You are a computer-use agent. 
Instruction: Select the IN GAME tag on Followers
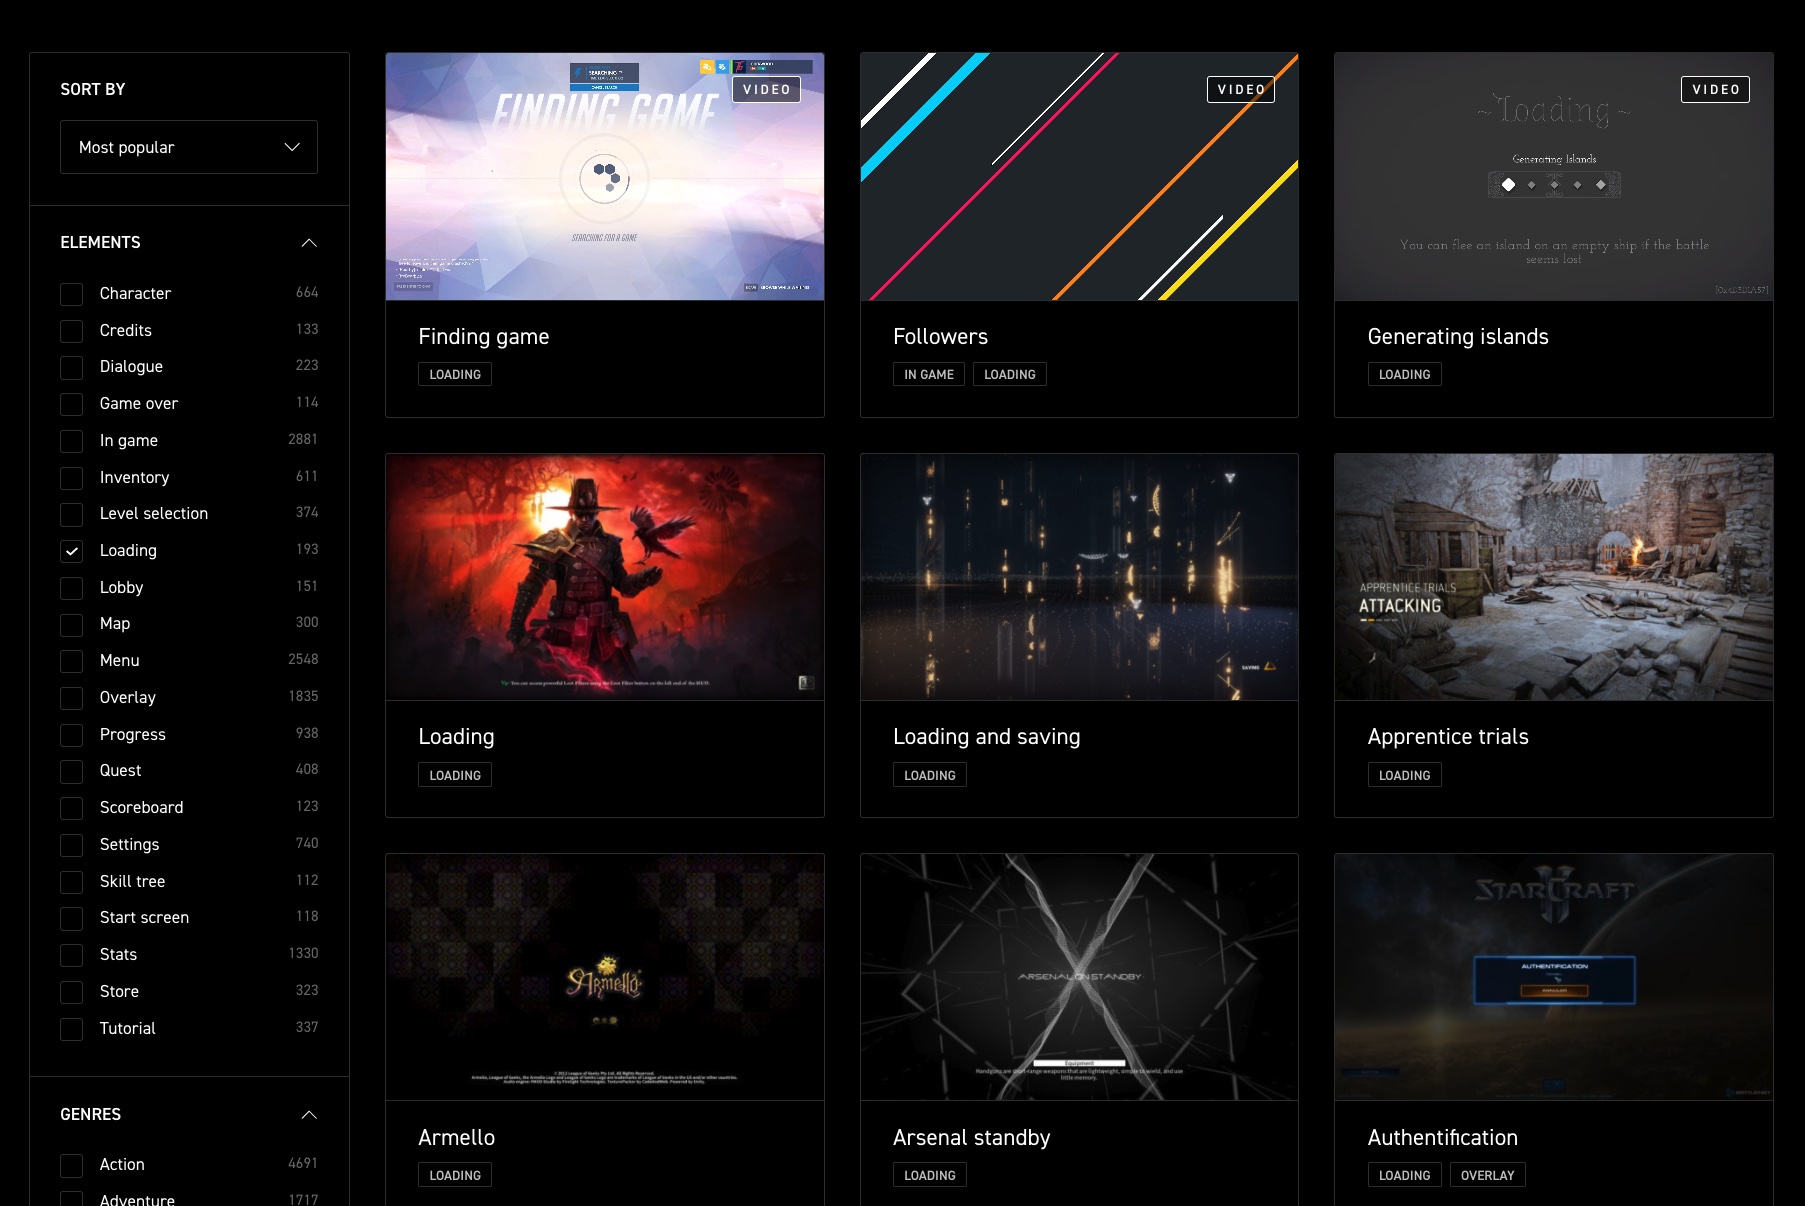click(x=929, y=375)
